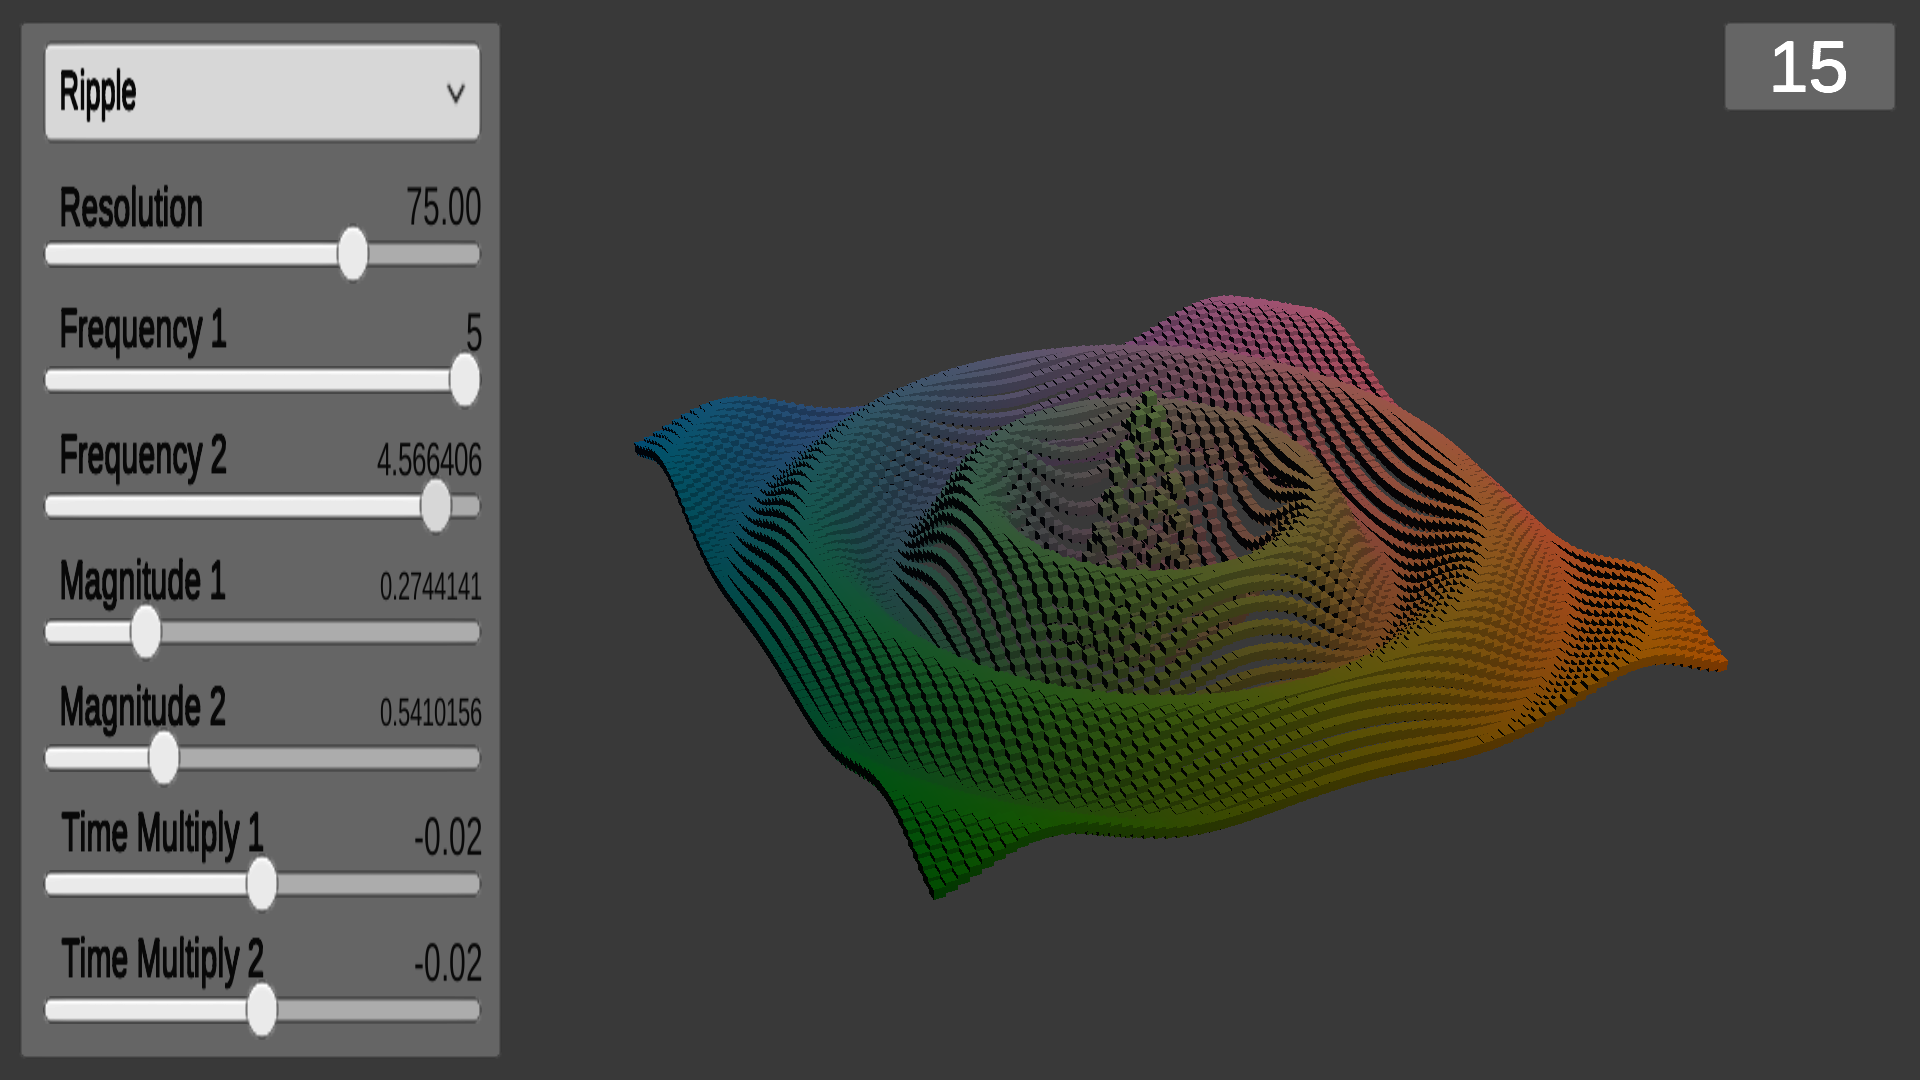Click the Frequency 1 slider knob
The image size is (1920, 1080).
pyautogui.click(x=464, y=380)
